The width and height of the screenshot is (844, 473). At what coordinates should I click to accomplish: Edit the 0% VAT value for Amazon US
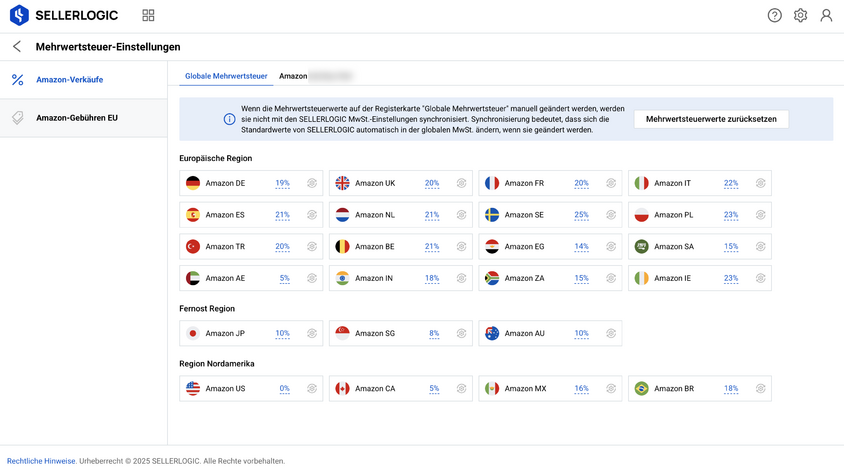(285, 389)
